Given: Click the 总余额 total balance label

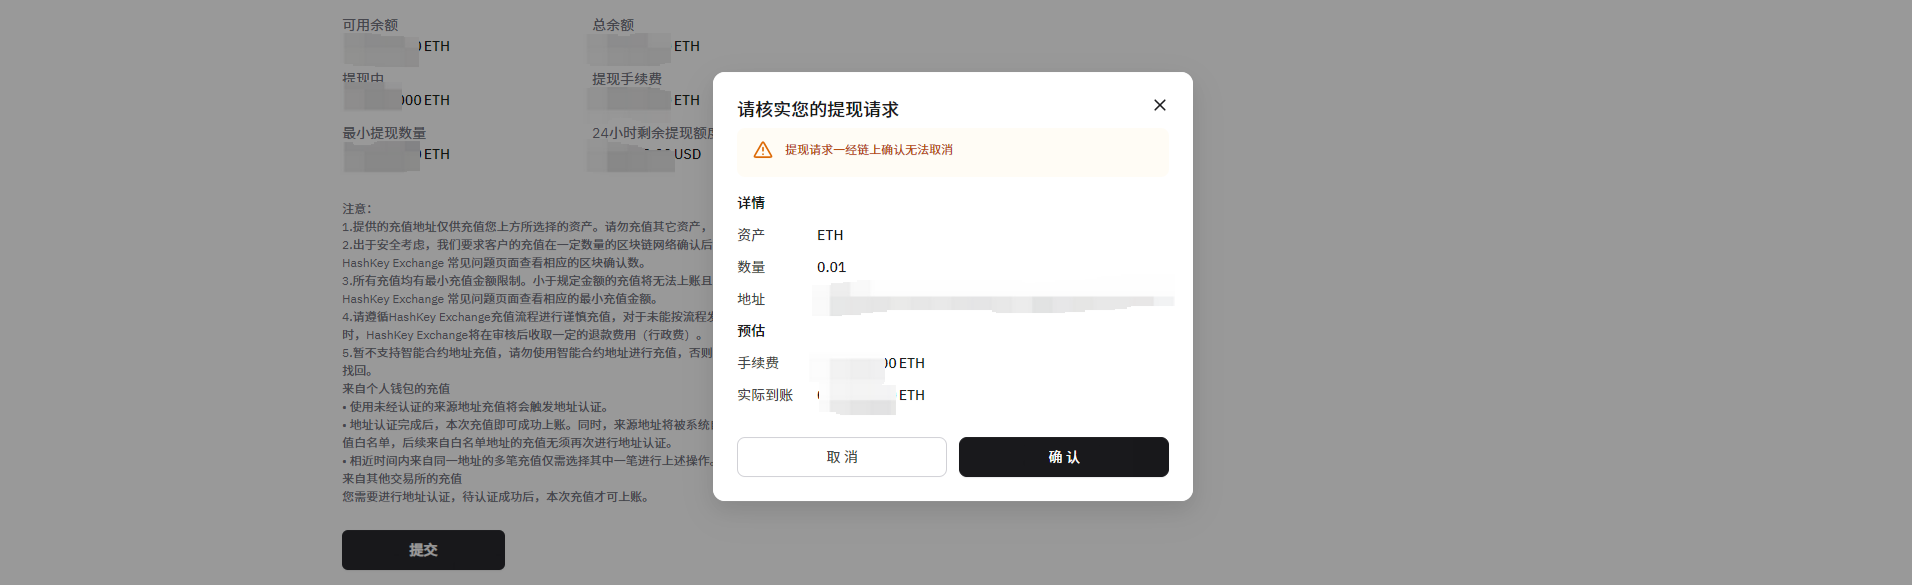Looking at the screenshot, I should [x=612, y=25].
